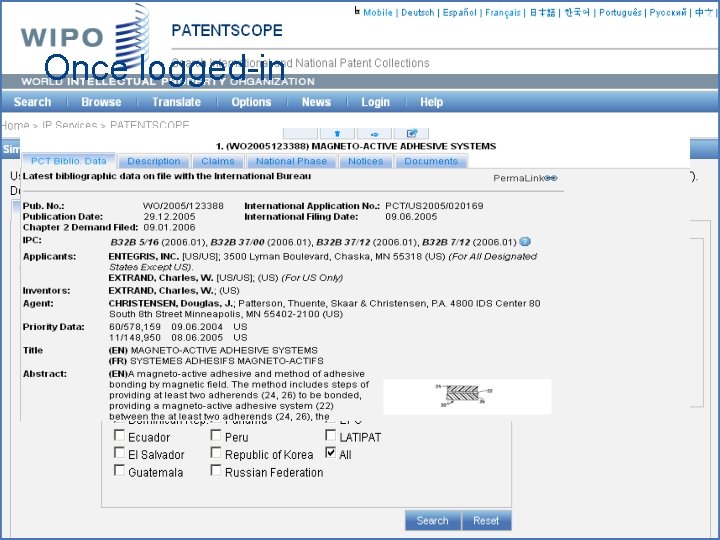Open IPC class B32B 7/12 link
Image resolution: width=720 pixels, height=540 pixels.
pyautogui.click(x=446, y=242)
